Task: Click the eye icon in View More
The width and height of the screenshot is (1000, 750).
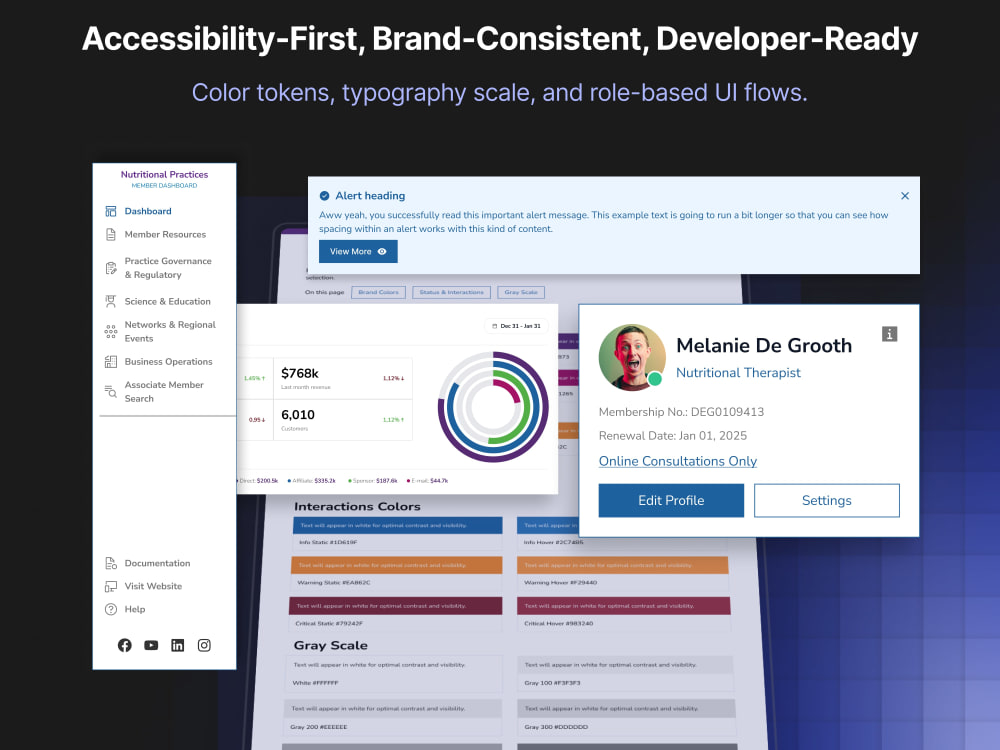Action: pyautogui.click(x=382, y=251)
